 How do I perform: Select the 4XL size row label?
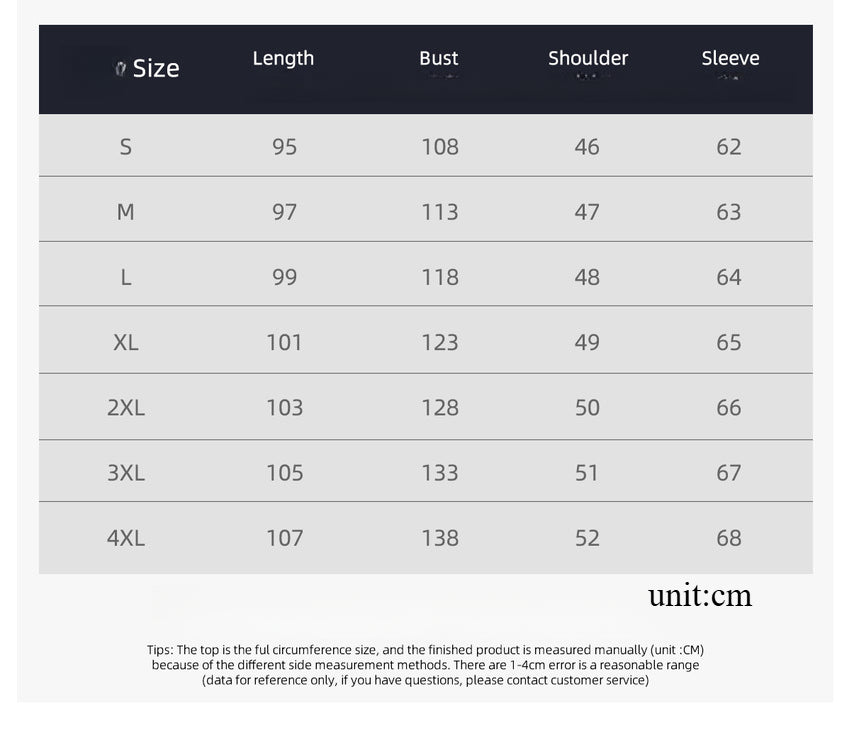[126, 538]
